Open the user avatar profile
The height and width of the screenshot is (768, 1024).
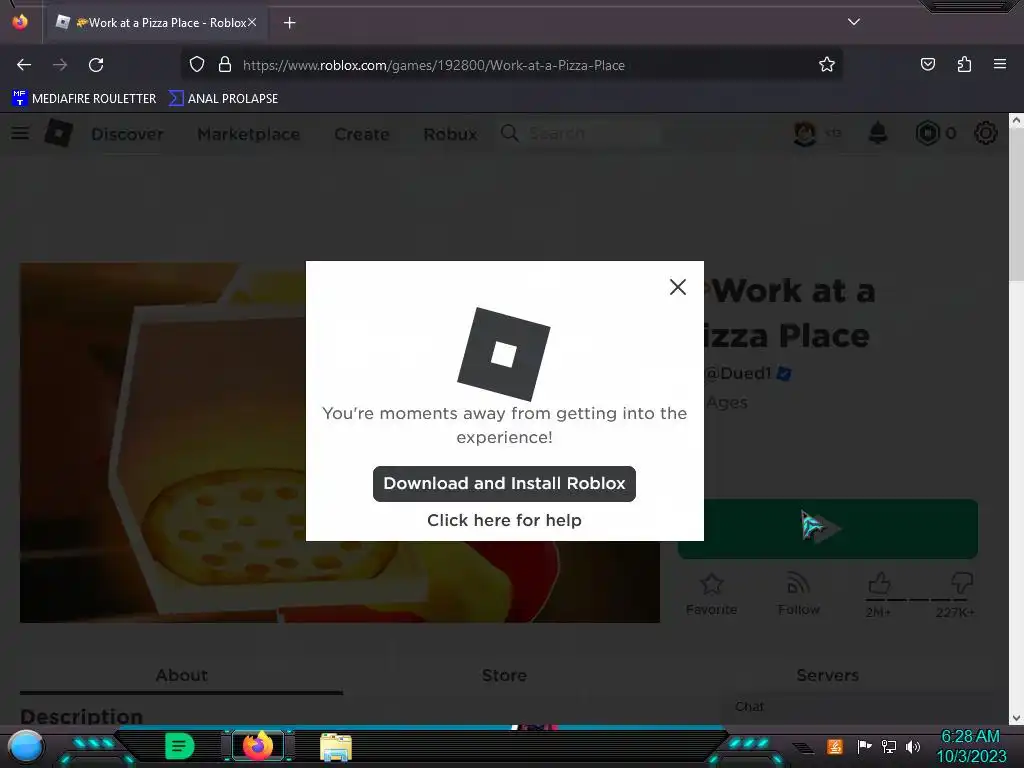805,134
